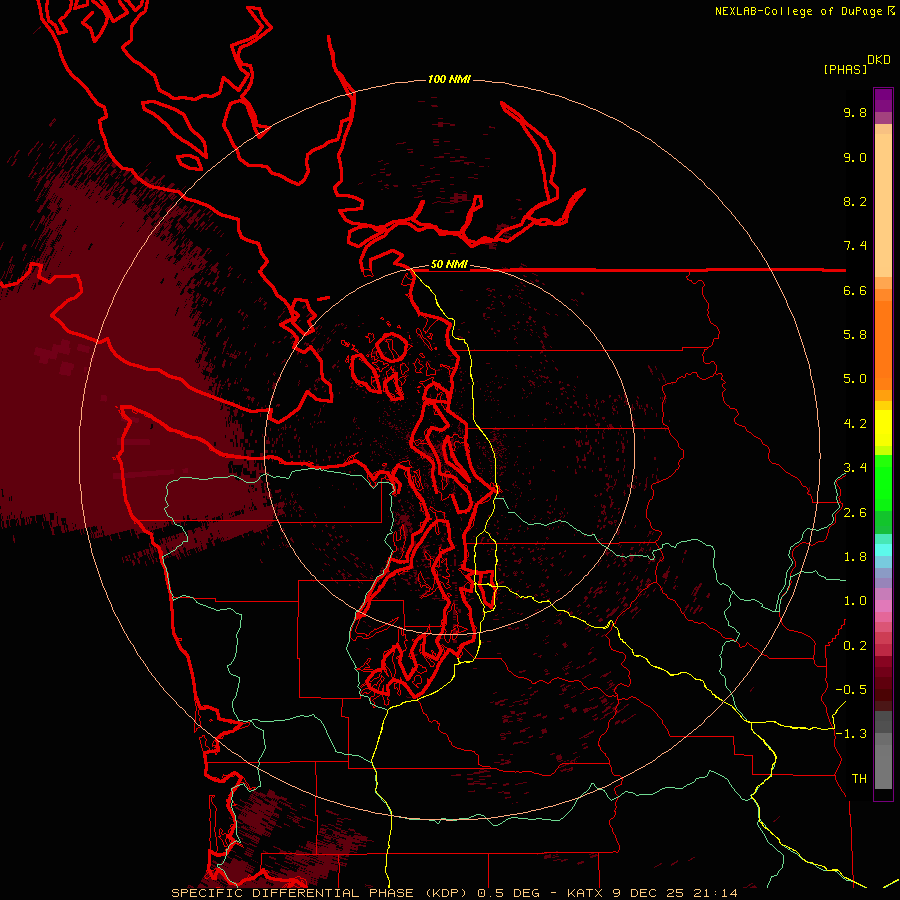
Task: Click the yellow segment of the color bar
Action: (x=883, y=428)
